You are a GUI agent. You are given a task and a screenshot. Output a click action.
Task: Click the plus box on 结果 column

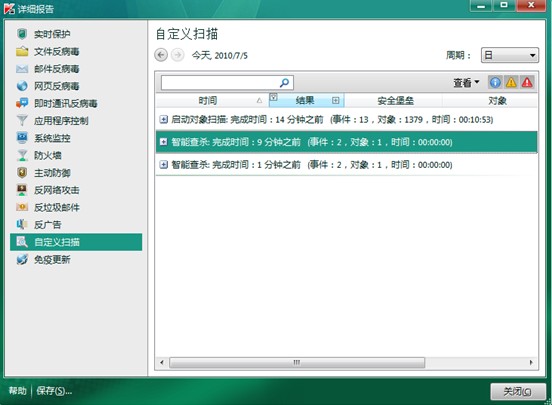pyautogui.click(x=335, y=101)
